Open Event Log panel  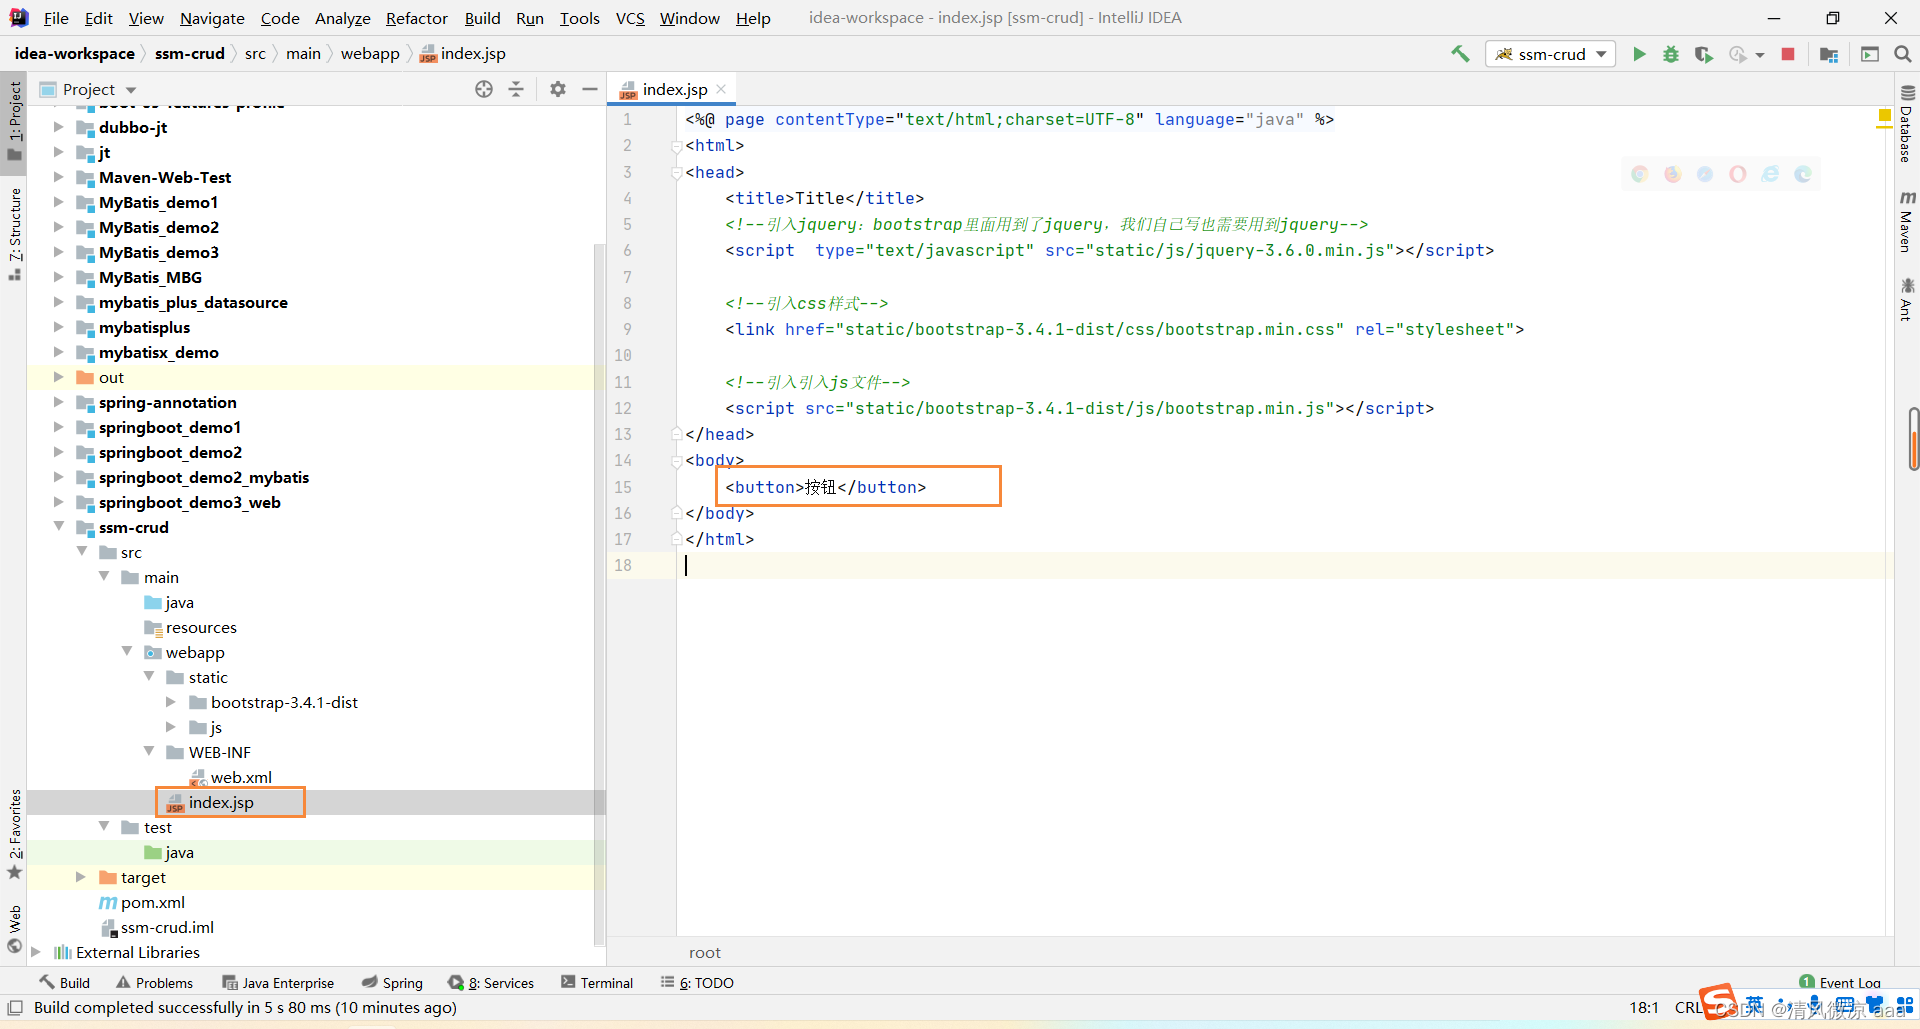click(1840, 983)
